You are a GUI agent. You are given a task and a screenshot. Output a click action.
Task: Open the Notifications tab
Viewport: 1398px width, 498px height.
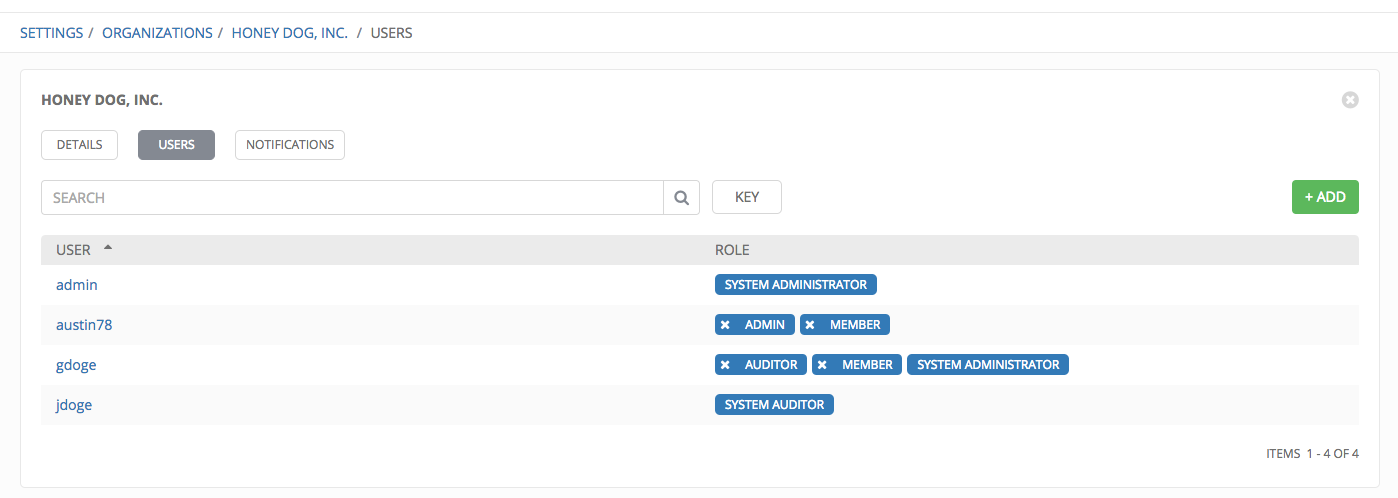point(290,145)
